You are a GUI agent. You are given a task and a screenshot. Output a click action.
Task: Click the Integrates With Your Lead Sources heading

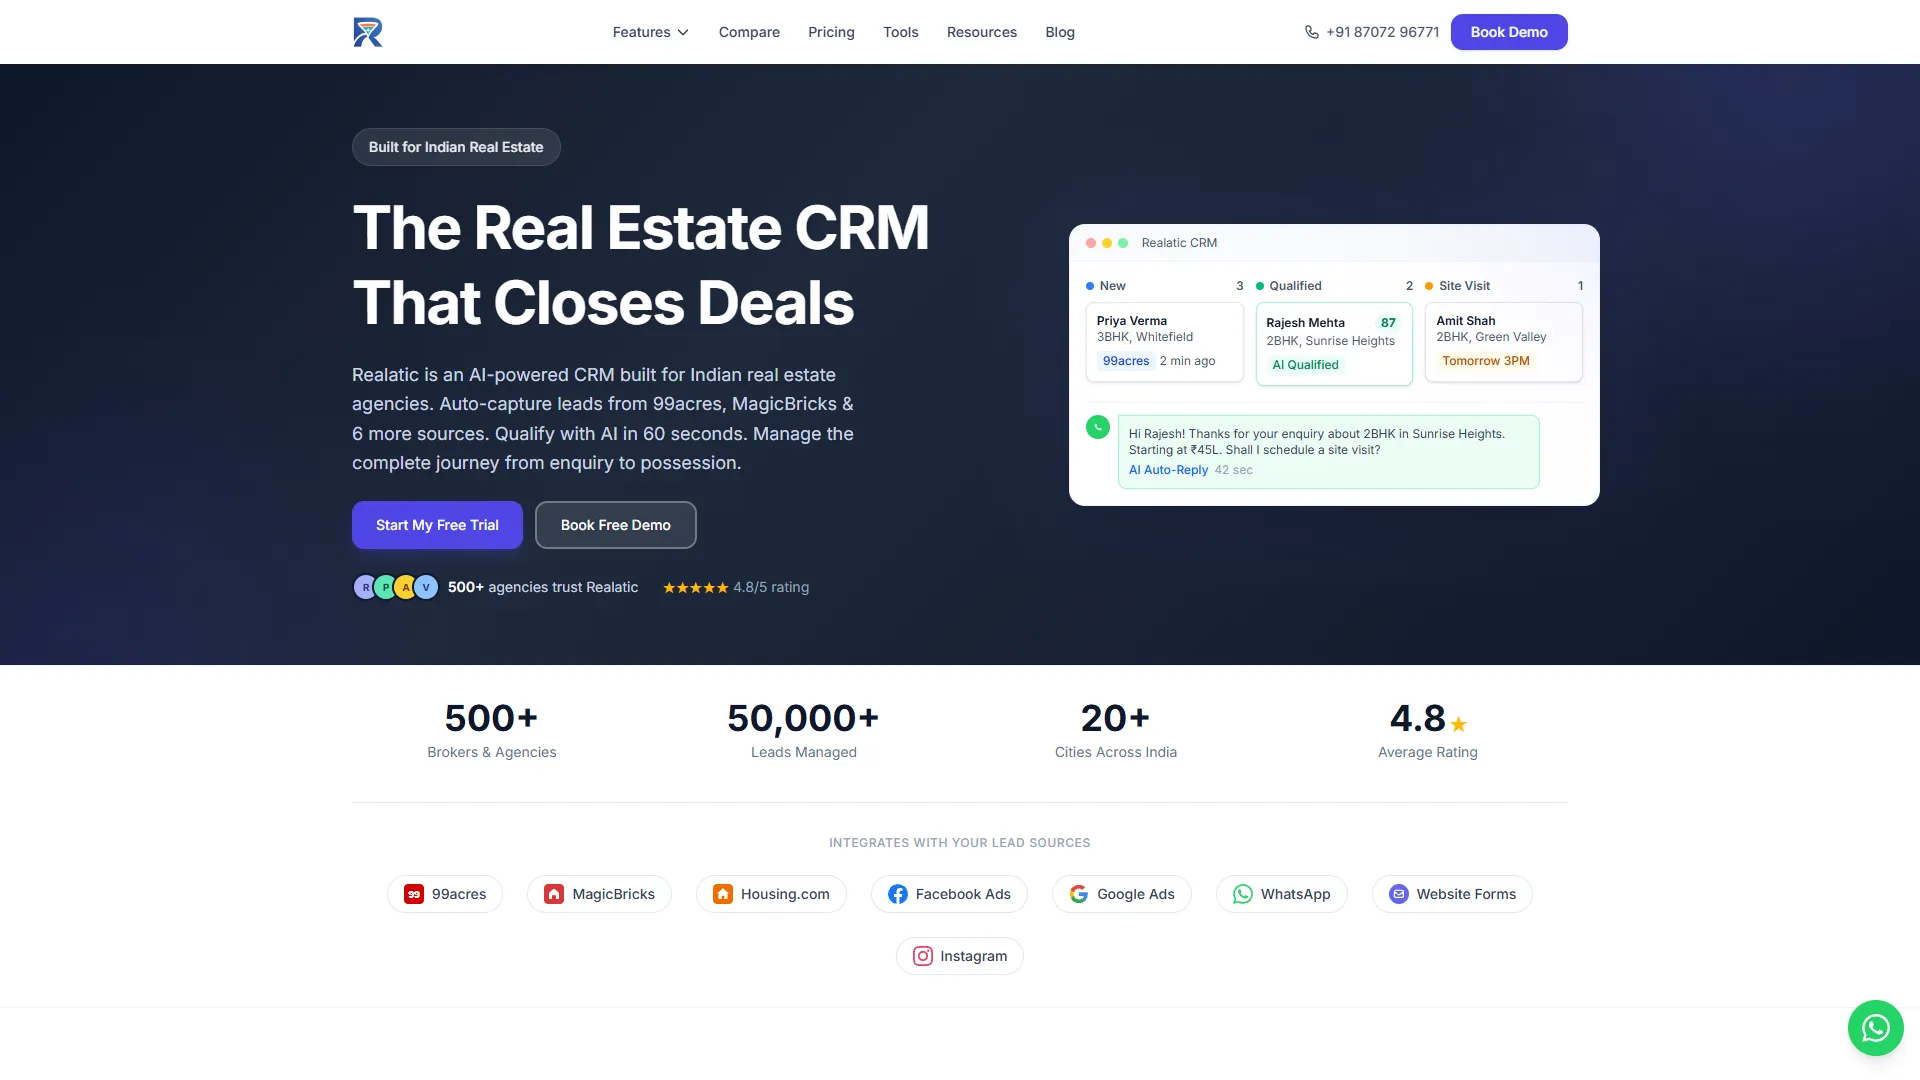click(x=959, y=843)
